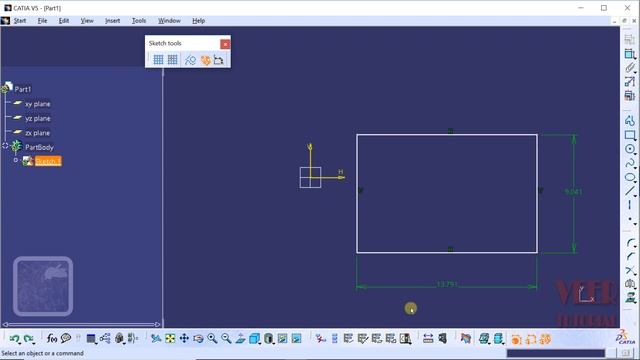Click the tree scrollbar right arrow

point(158,324)
